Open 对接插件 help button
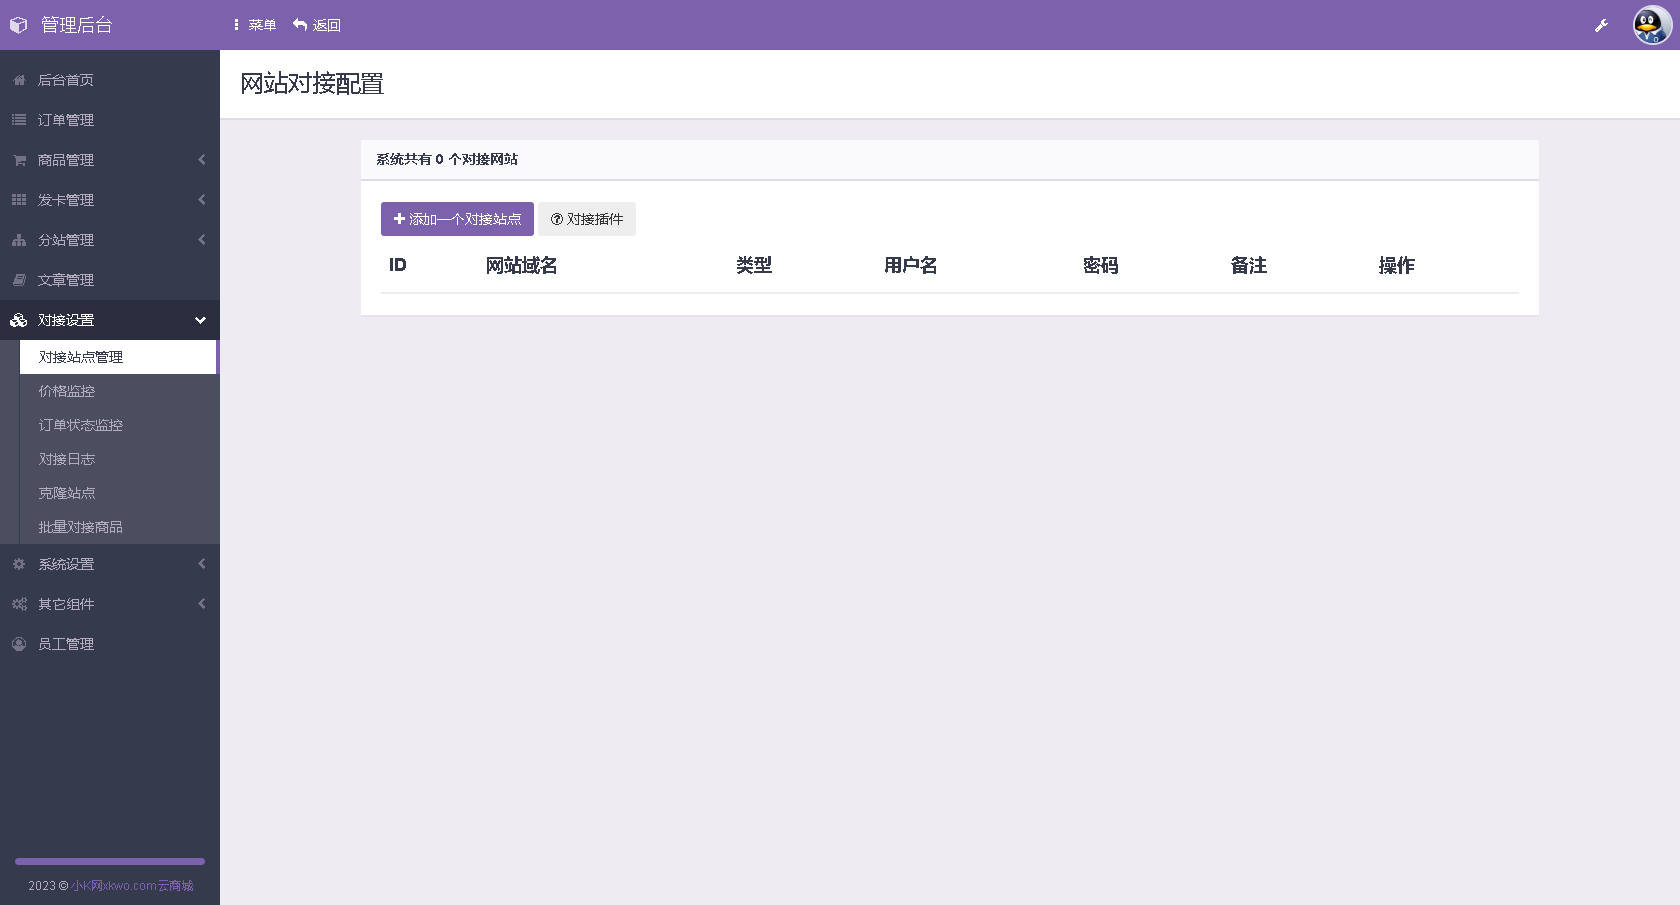Screen dimensions: 1680x905 [587, 219]
